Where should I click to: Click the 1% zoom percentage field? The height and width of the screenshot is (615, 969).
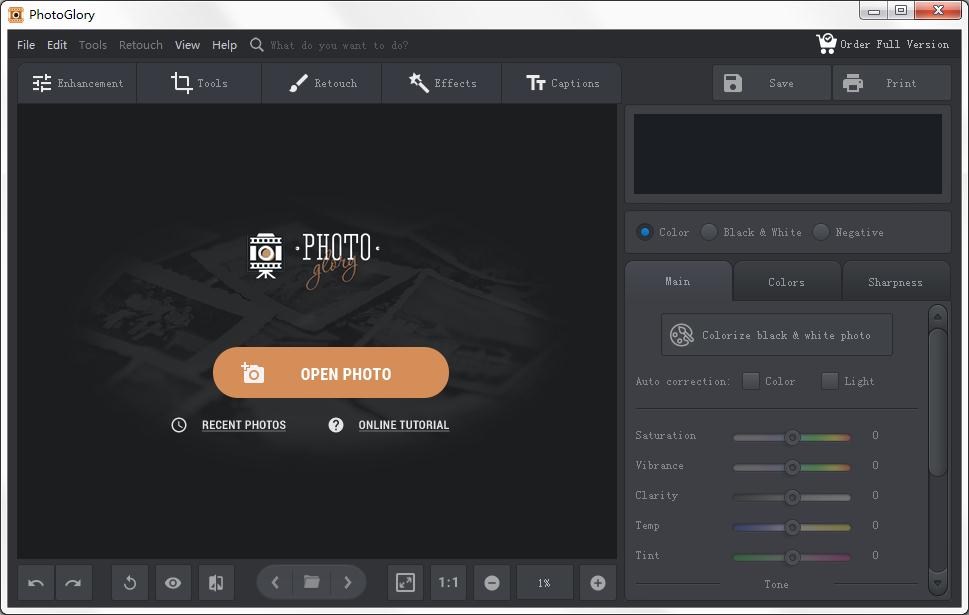click(544, 583)
